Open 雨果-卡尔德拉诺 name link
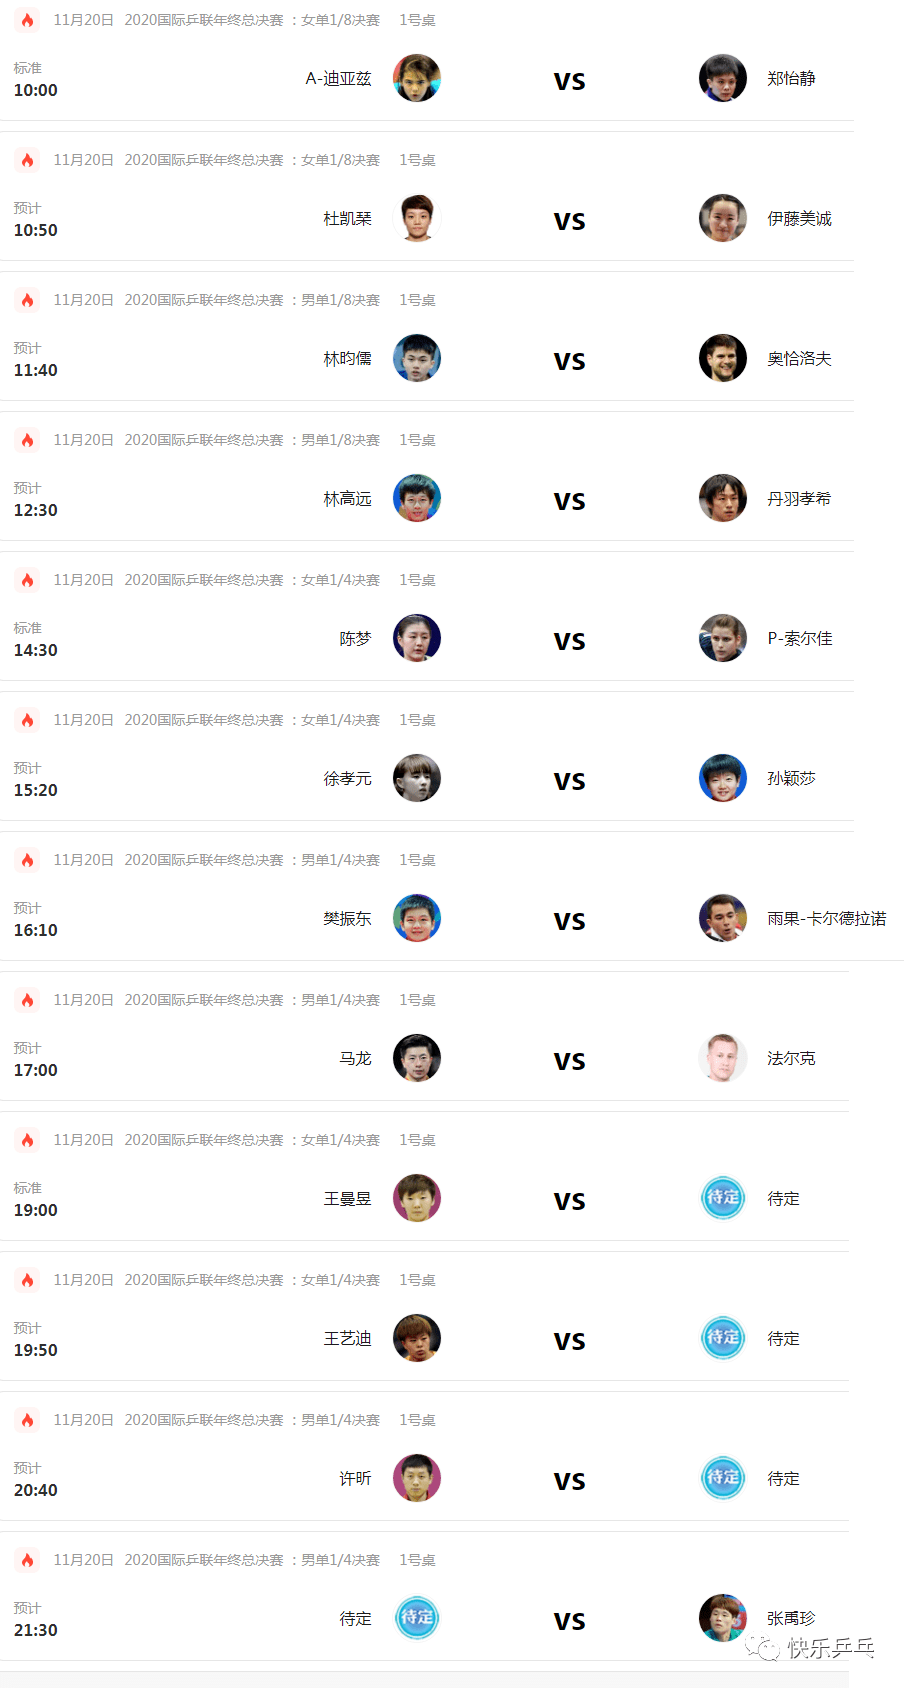Screen dimensions: 904x1688 (x=827, y=918)
